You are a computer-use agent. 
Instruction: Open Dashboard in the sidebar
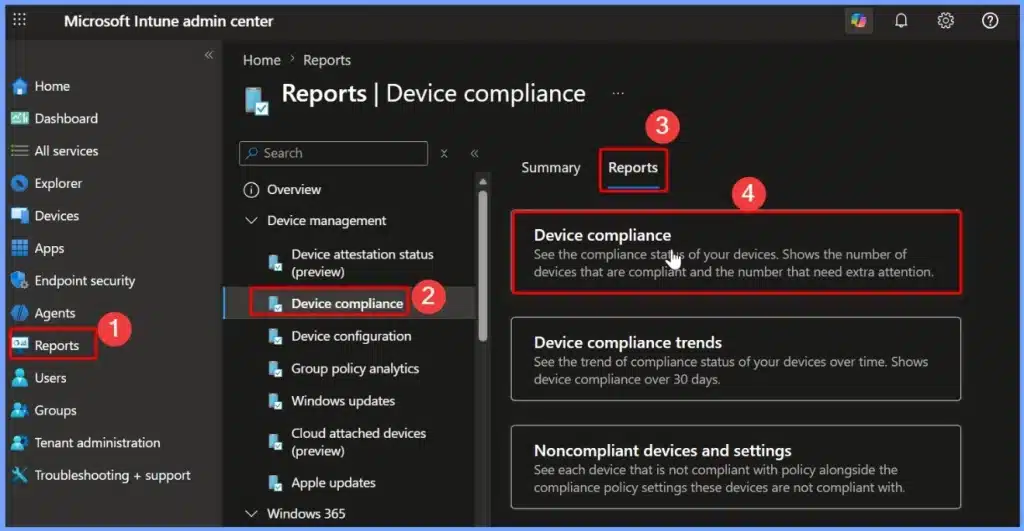pyautogui.click(x=66, y=118)
